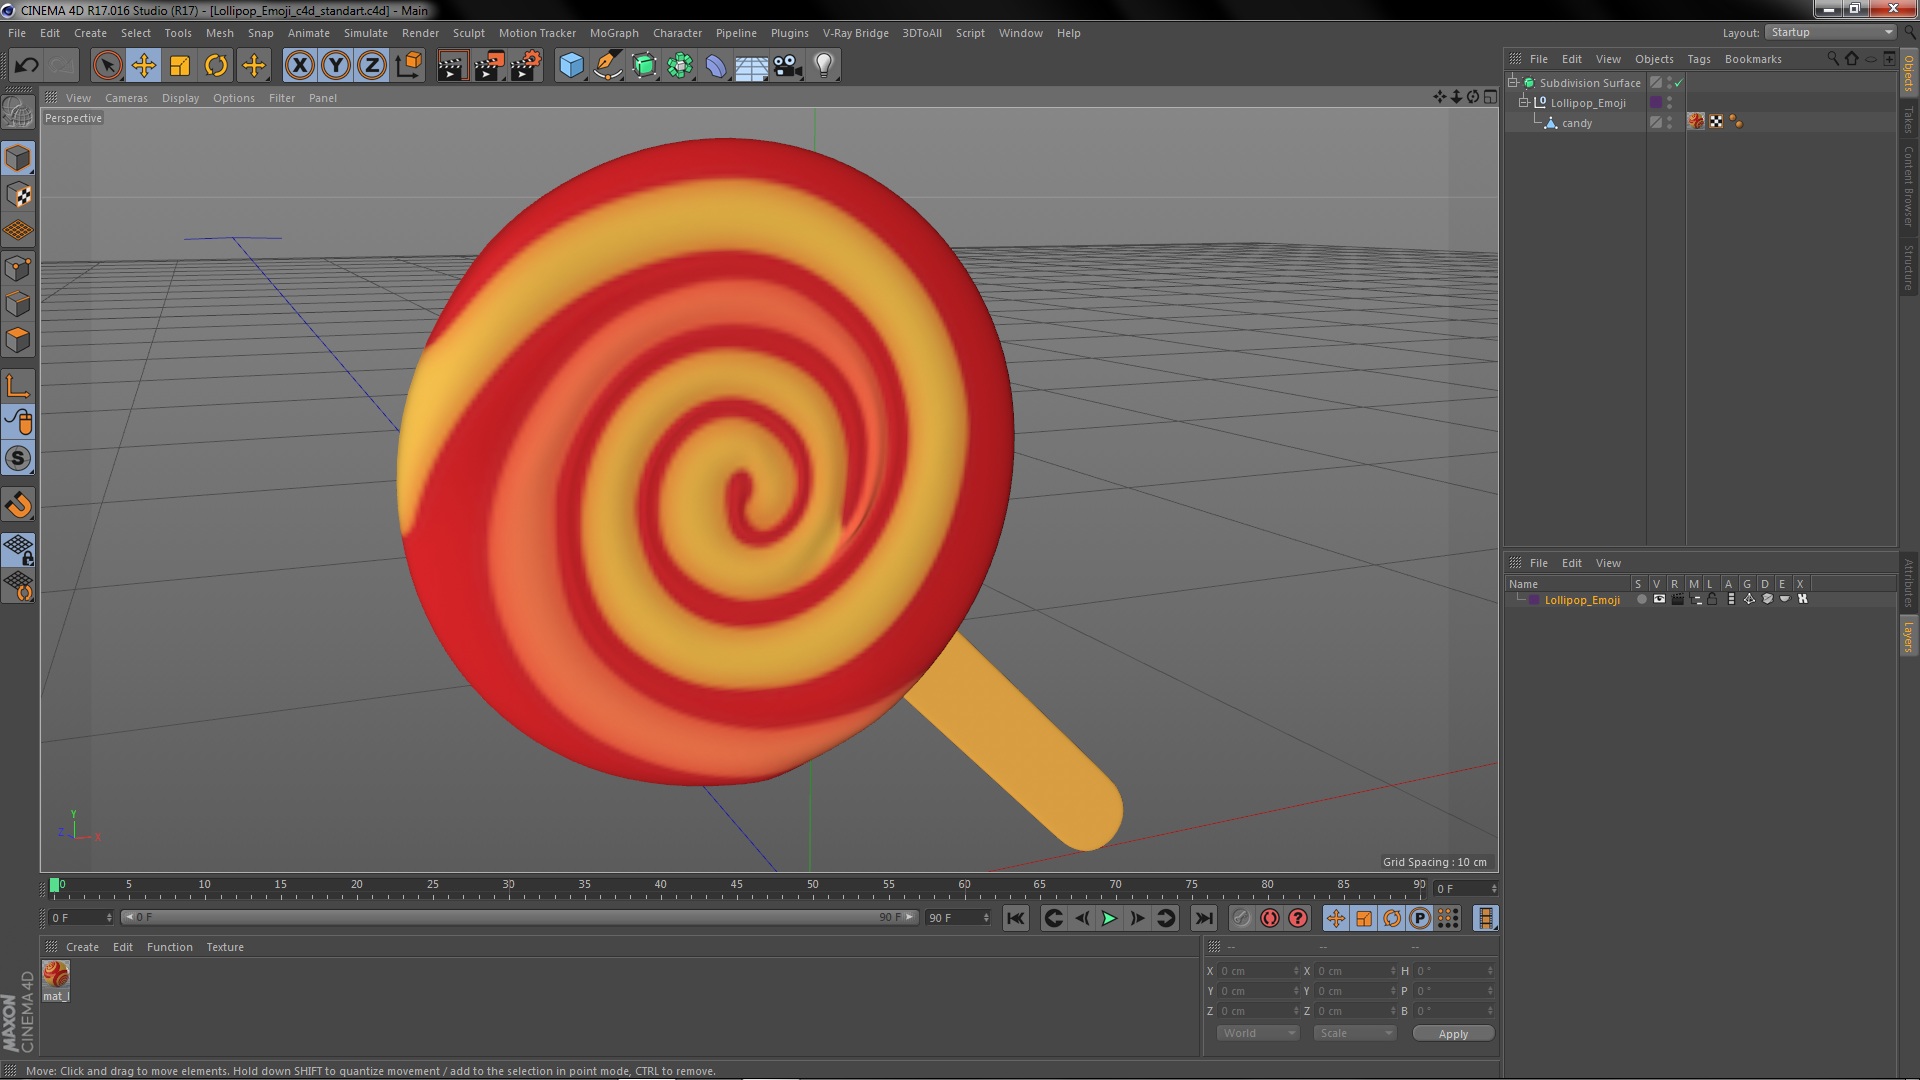Open the MoGraph Array generator icon
This screenshot has height=1080, width=1920.
tap(680, 66)
